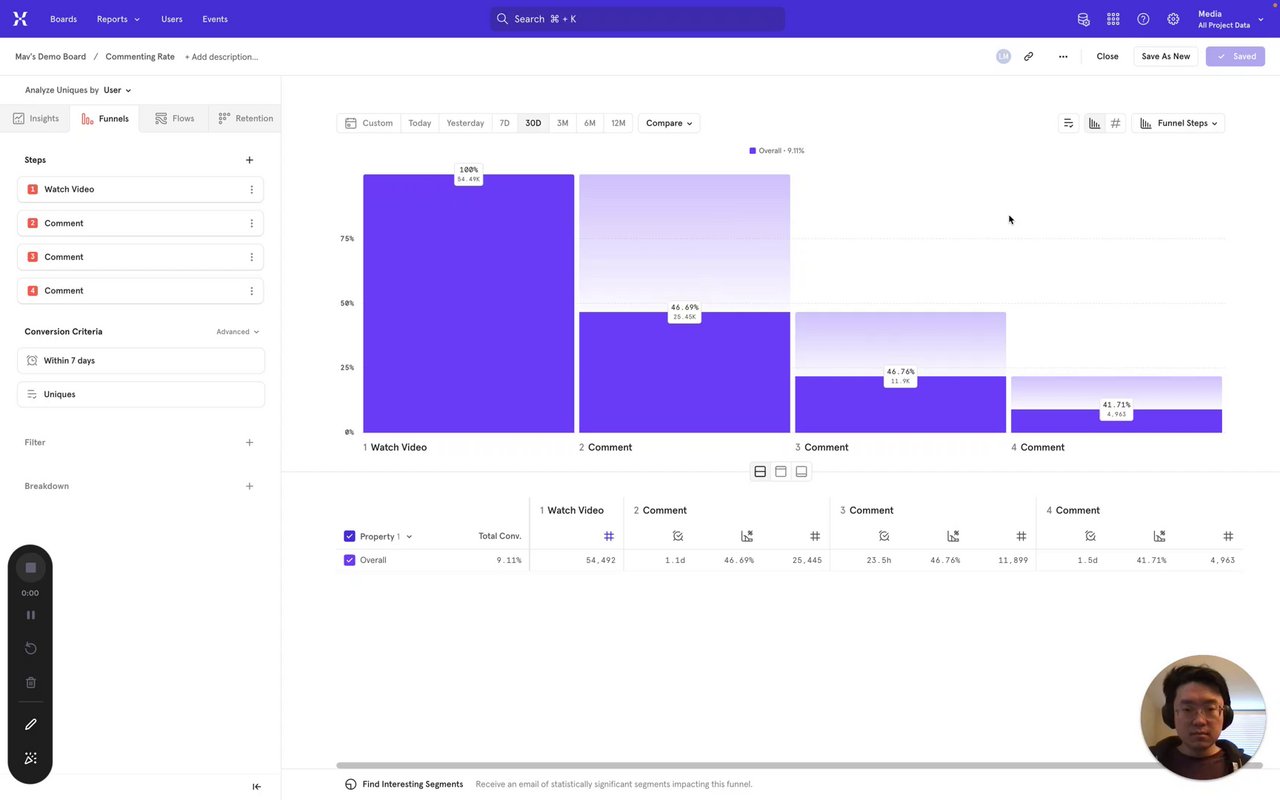Click the hash number view icon
Viewport: 1280px width, 800px height.
[1116, 123]
